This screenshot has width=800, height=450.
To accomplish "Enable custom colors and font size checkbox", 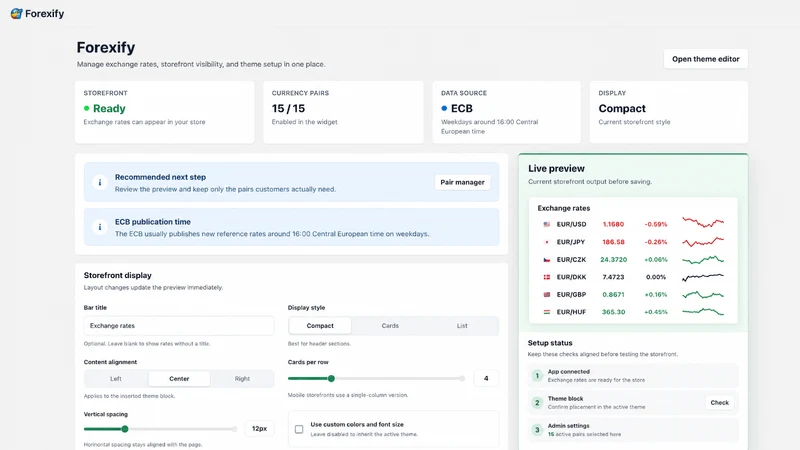I will click(299, 429).
